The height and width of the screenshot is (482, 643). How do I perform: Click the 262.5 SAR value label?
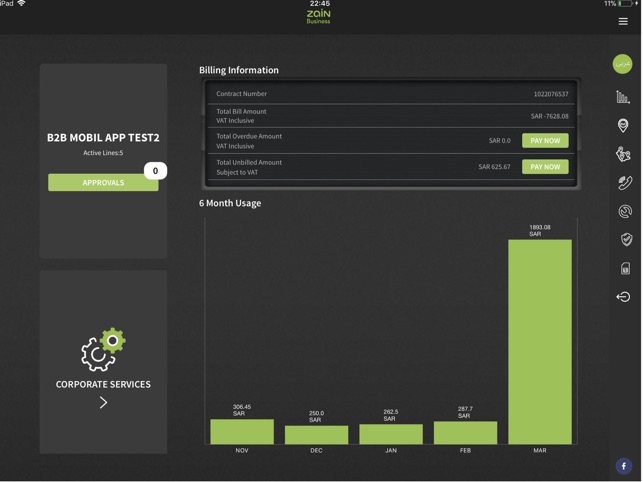(x=390, y=415)
